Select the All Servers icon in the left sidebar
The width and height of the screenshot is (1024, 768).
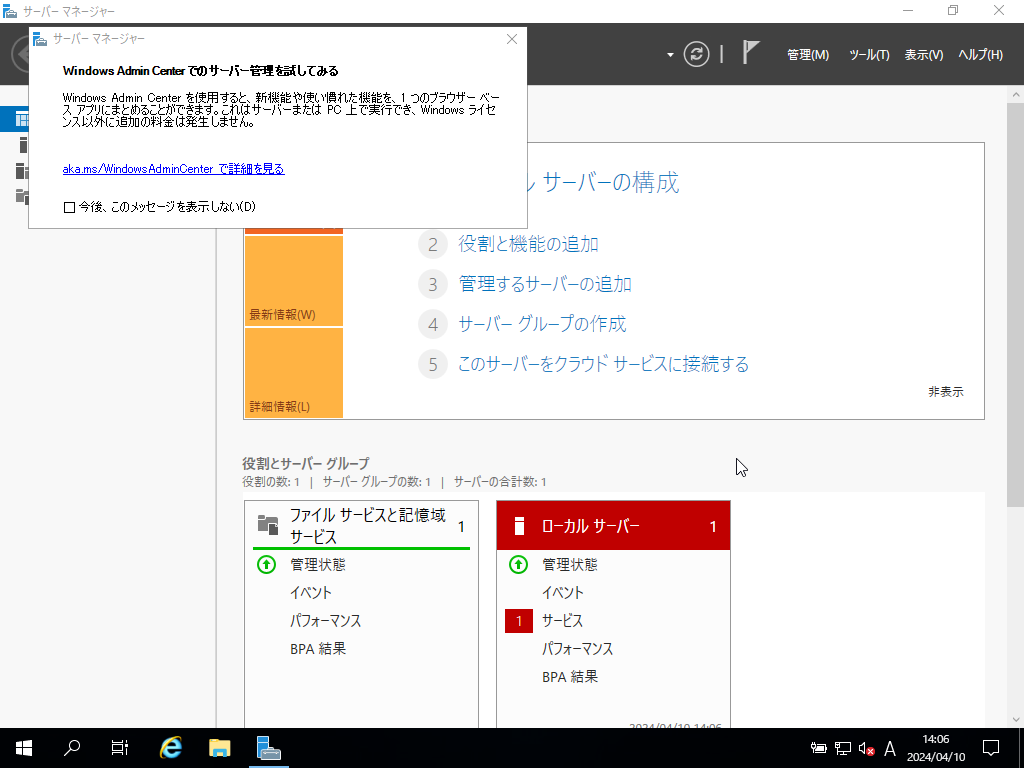click(x=22, y=170)
